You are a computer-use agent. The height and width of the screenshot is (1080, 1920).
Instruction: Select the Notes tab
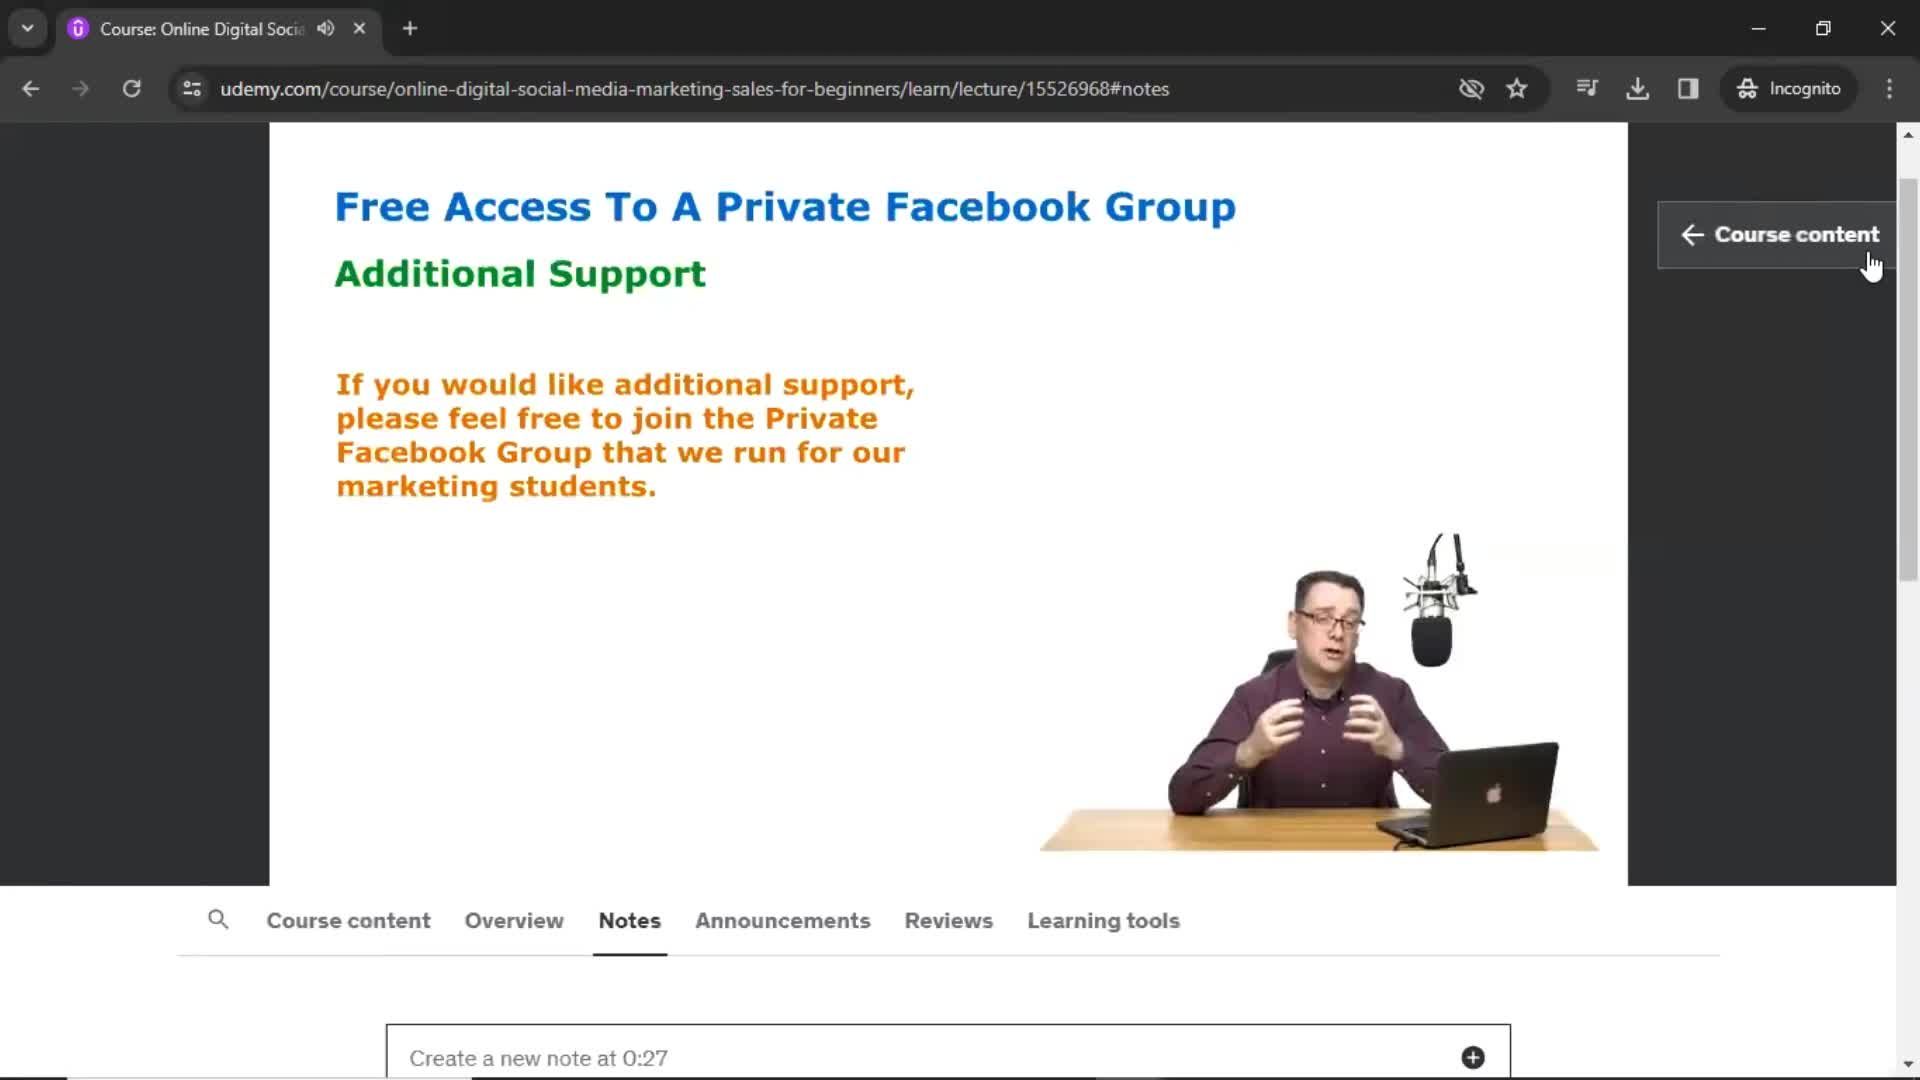click(x=629, y=919)
